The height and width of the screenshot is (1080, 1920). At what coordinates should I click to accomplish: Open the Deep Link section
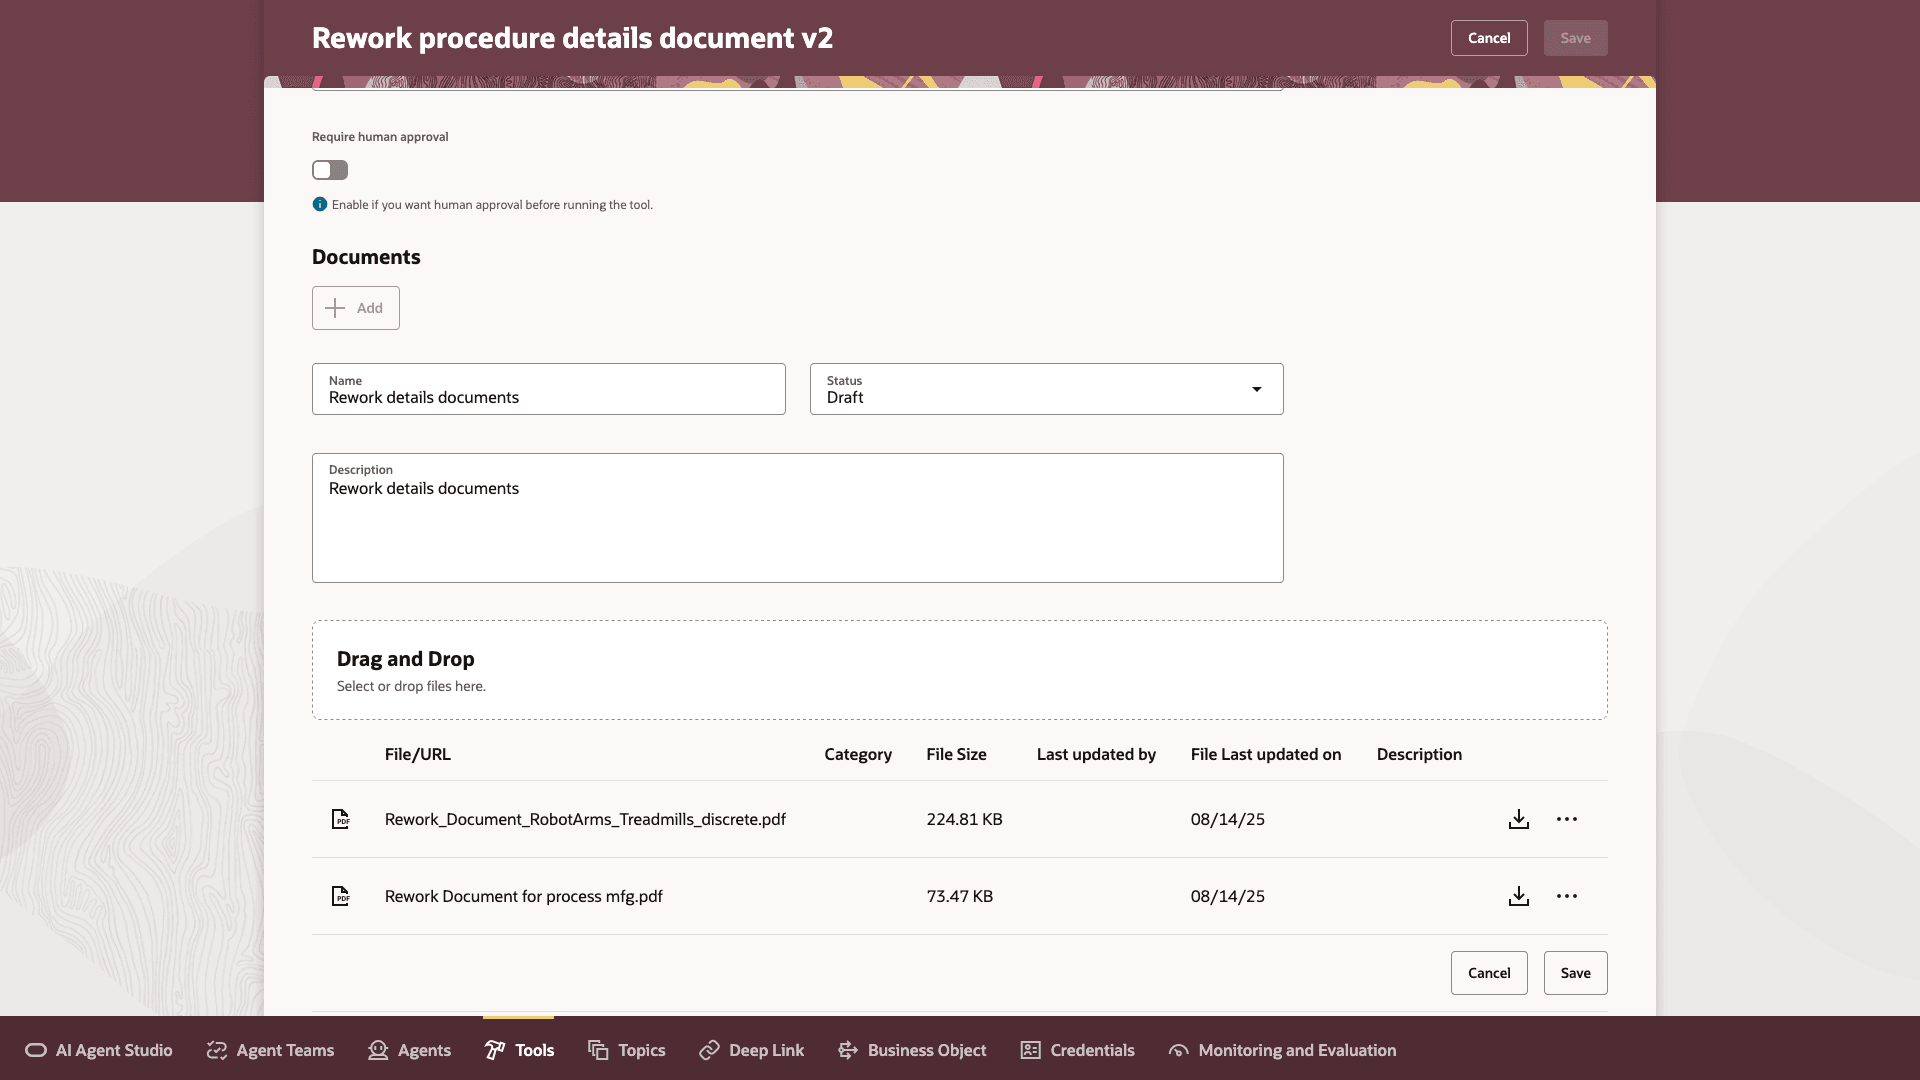coord(750,1050)
